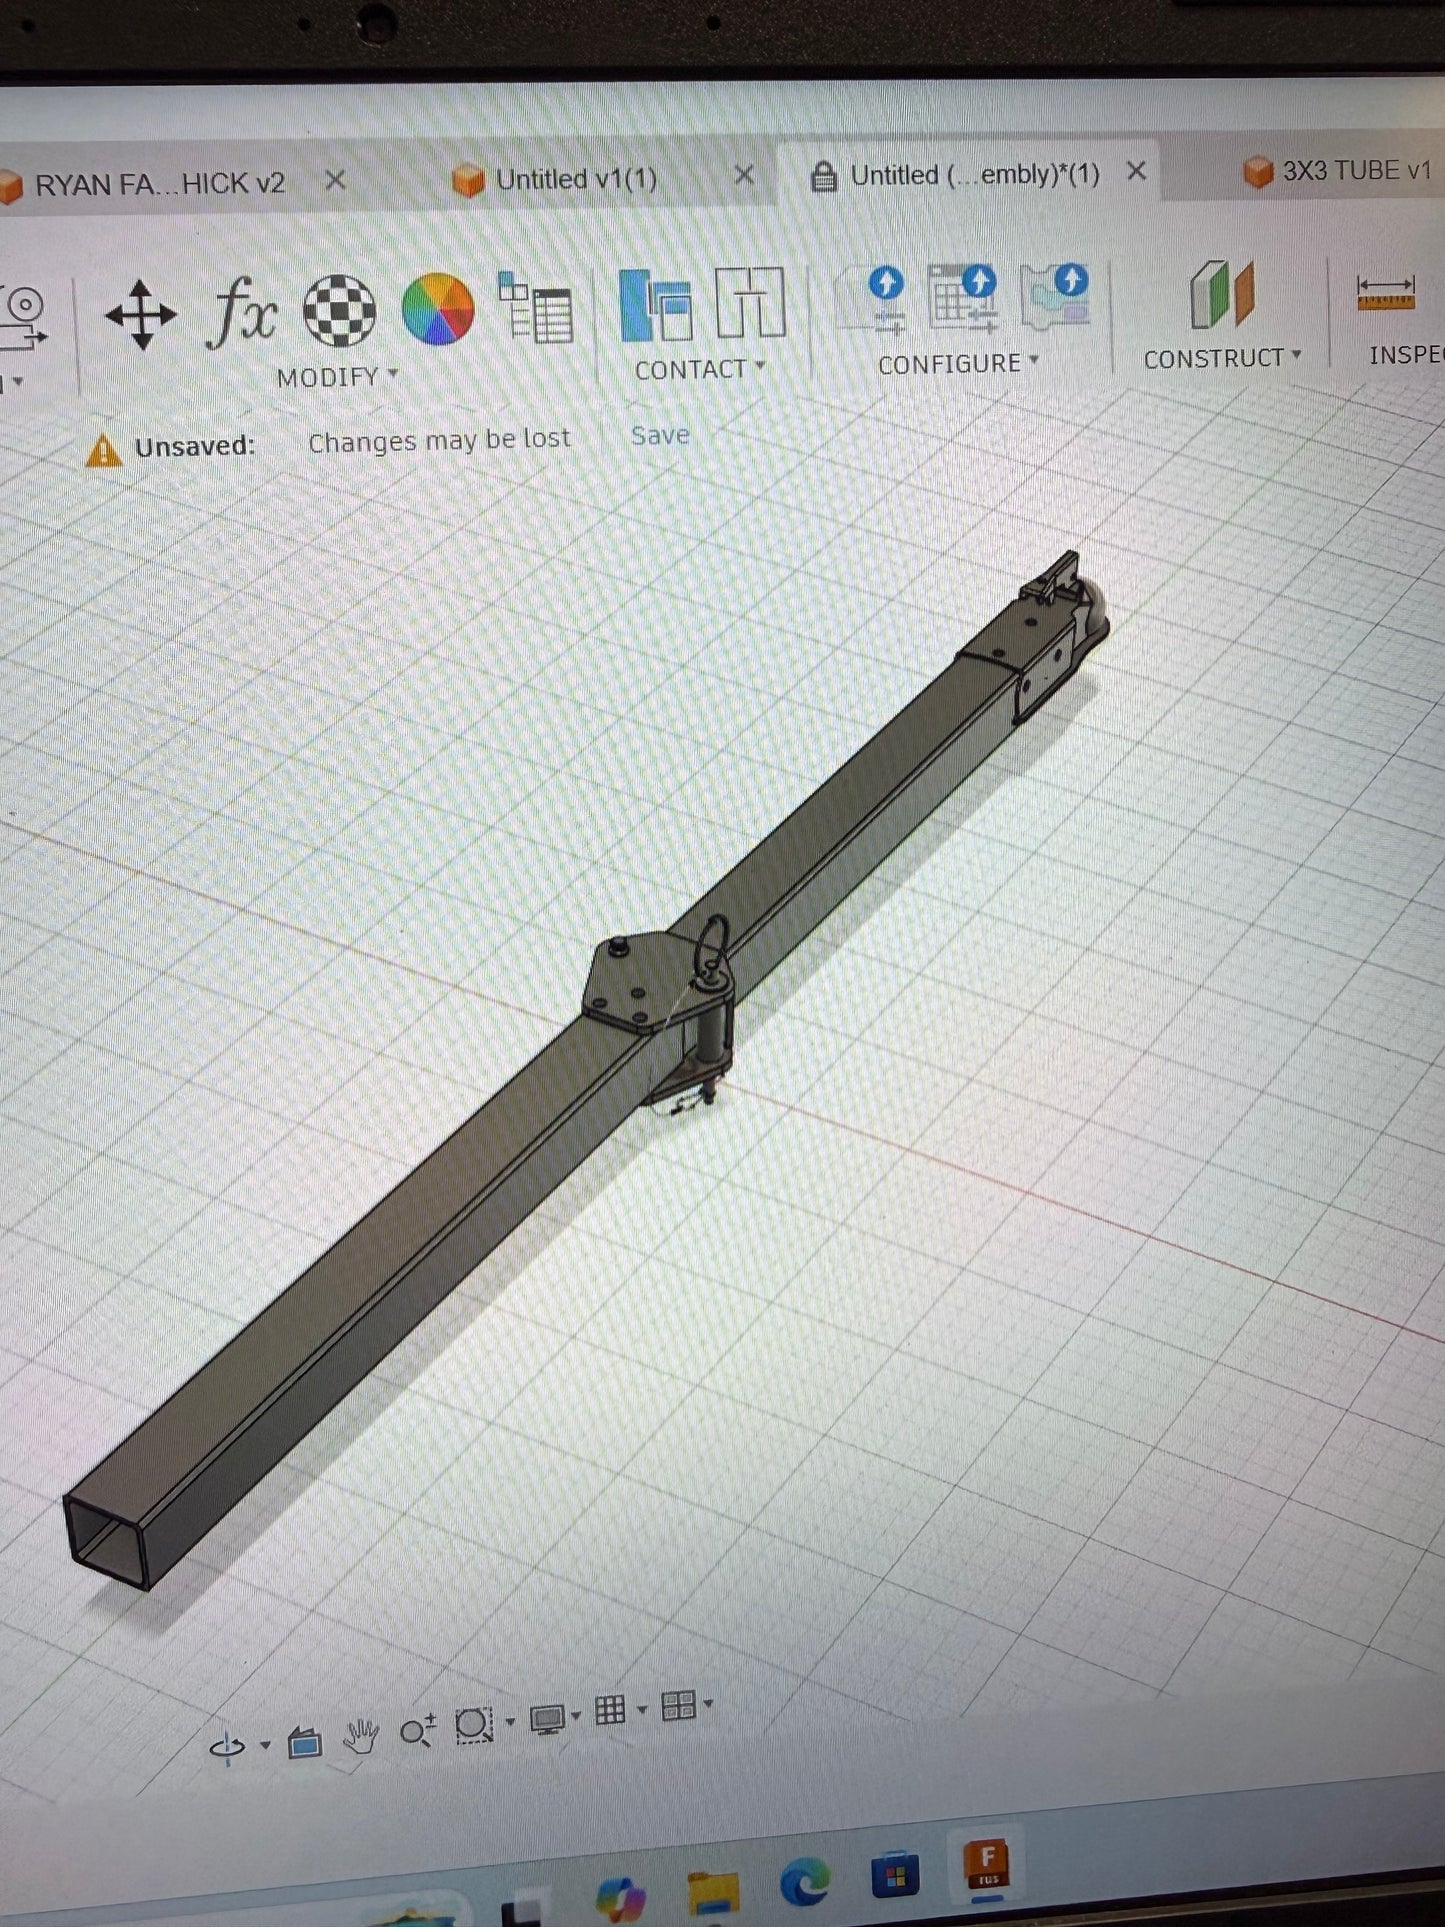Open Microsoft Store from the taskbar
Image resolution: width=1445 pixels, height=1927 pixels.
point(895,1876)
